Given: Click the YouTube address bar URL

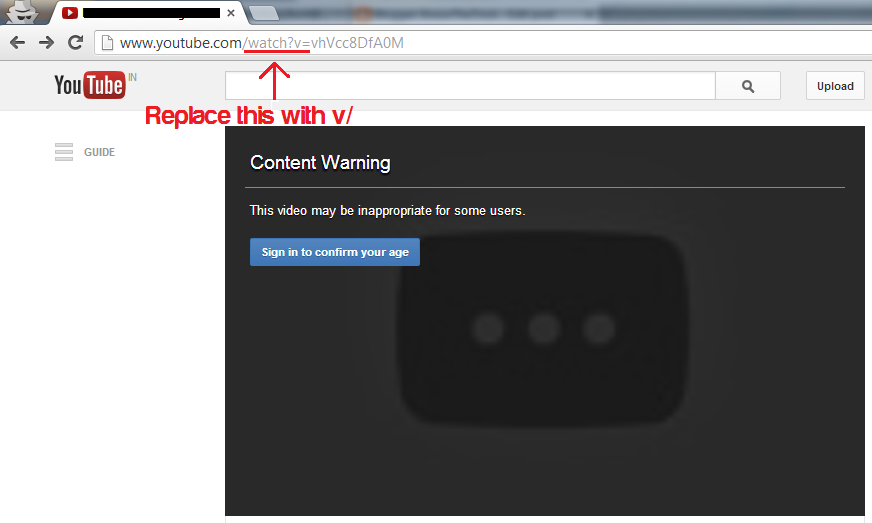Looking at the screenshot, I should click(x=262, y=43).
